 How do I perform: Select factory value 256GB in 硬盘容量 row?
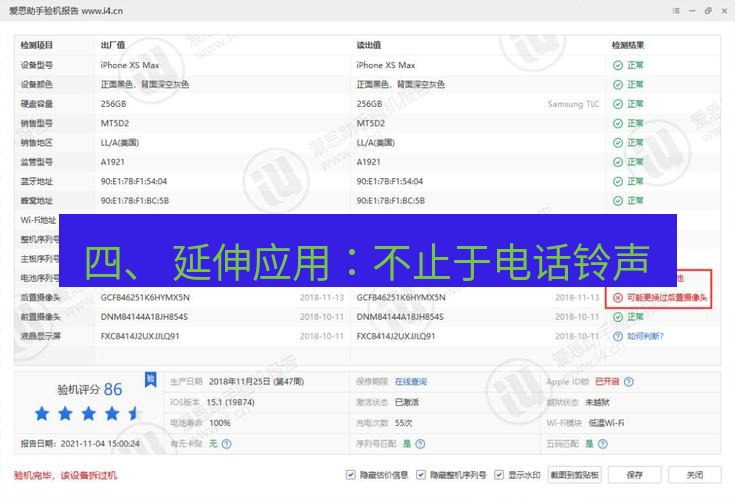pos(113,104)
